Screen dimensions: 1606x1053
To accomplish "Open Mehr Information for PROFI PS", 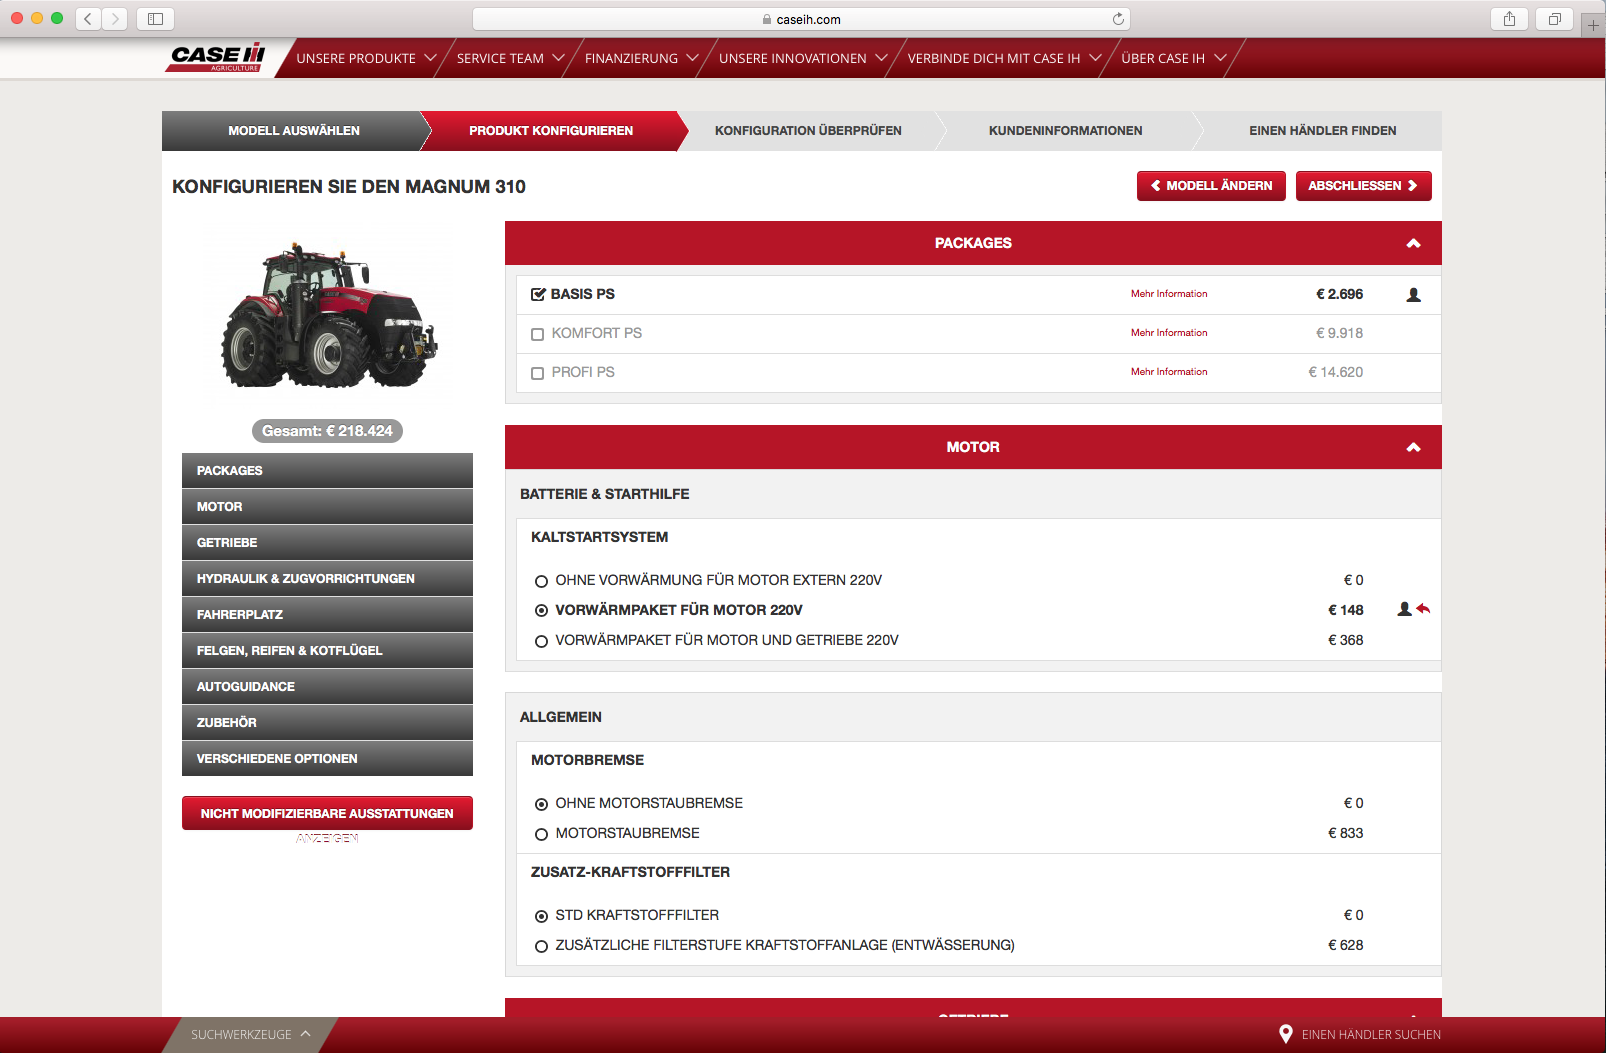I will tap(1169, 372).
